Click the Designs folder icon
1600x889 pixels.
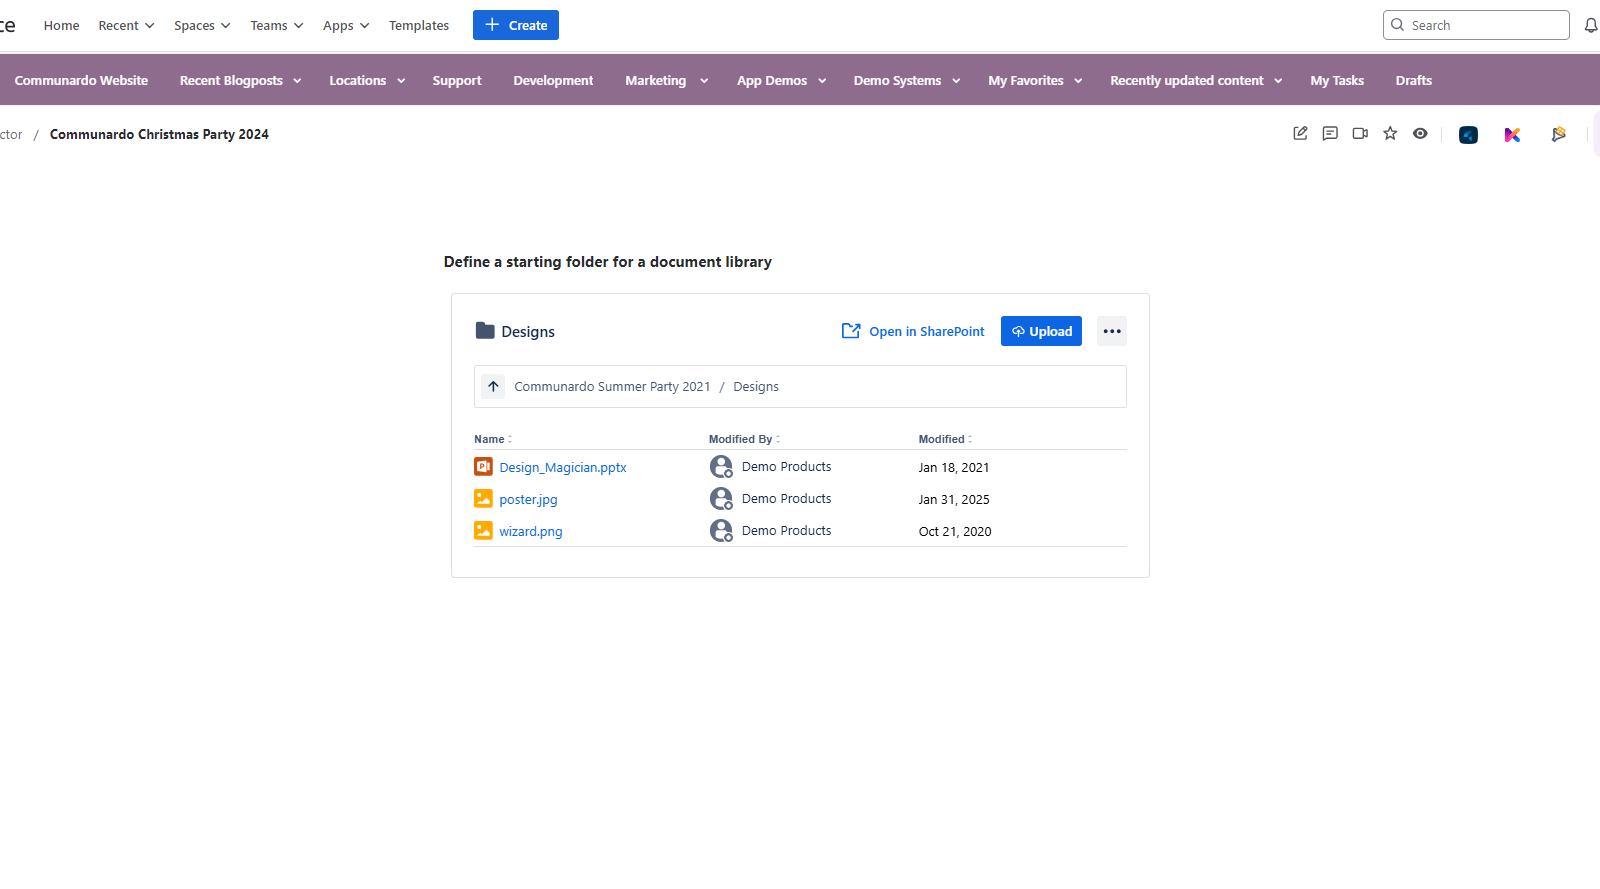pyautogui.click(x=485, y=331)
